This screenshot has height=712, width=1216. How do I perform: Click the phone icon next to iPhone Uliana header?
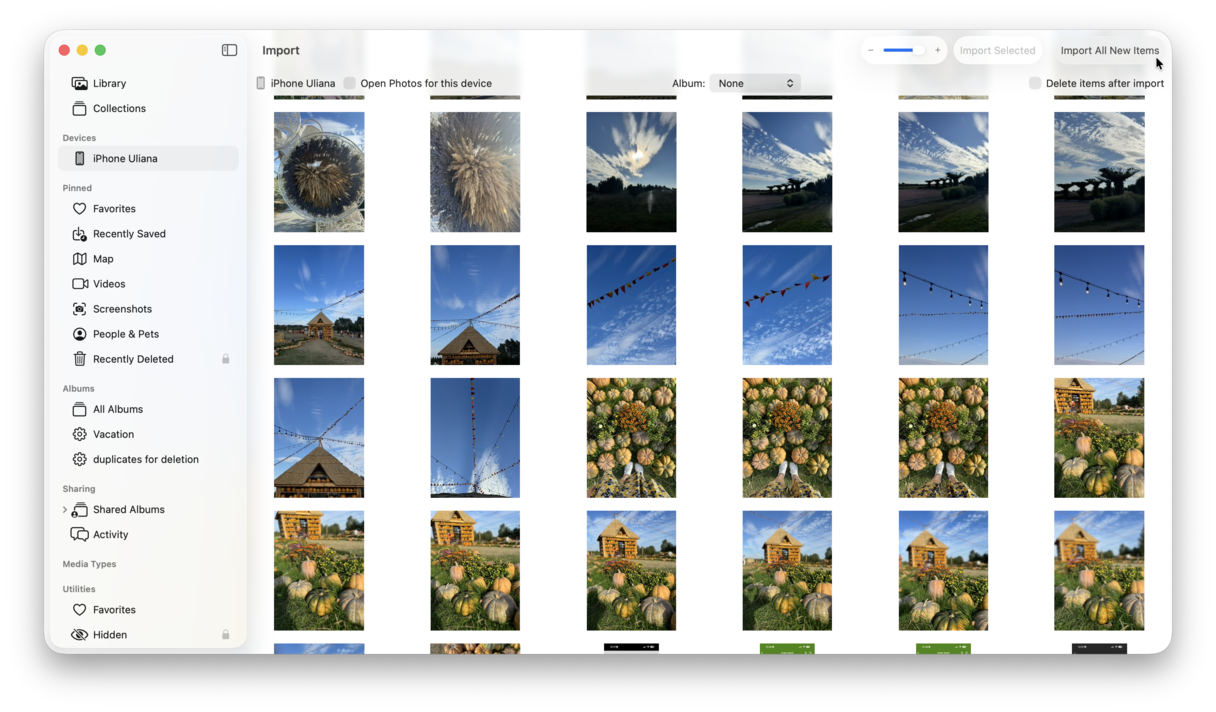coord(261,83)
